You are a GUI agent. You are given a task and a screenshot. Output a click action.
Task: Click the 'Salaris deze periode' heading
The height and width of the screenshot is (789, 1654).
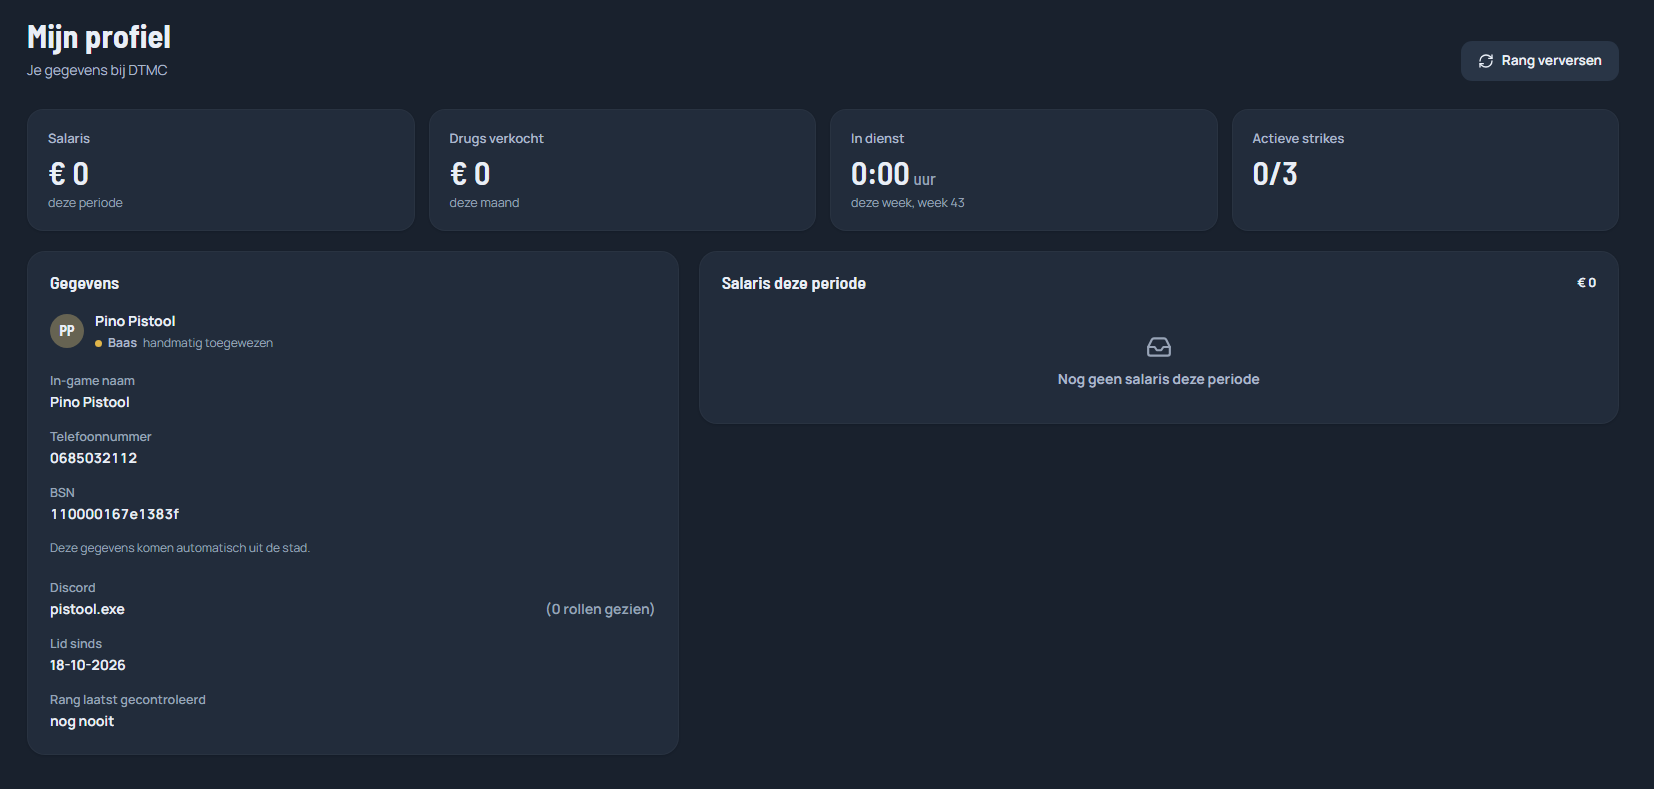pos(794,284)
